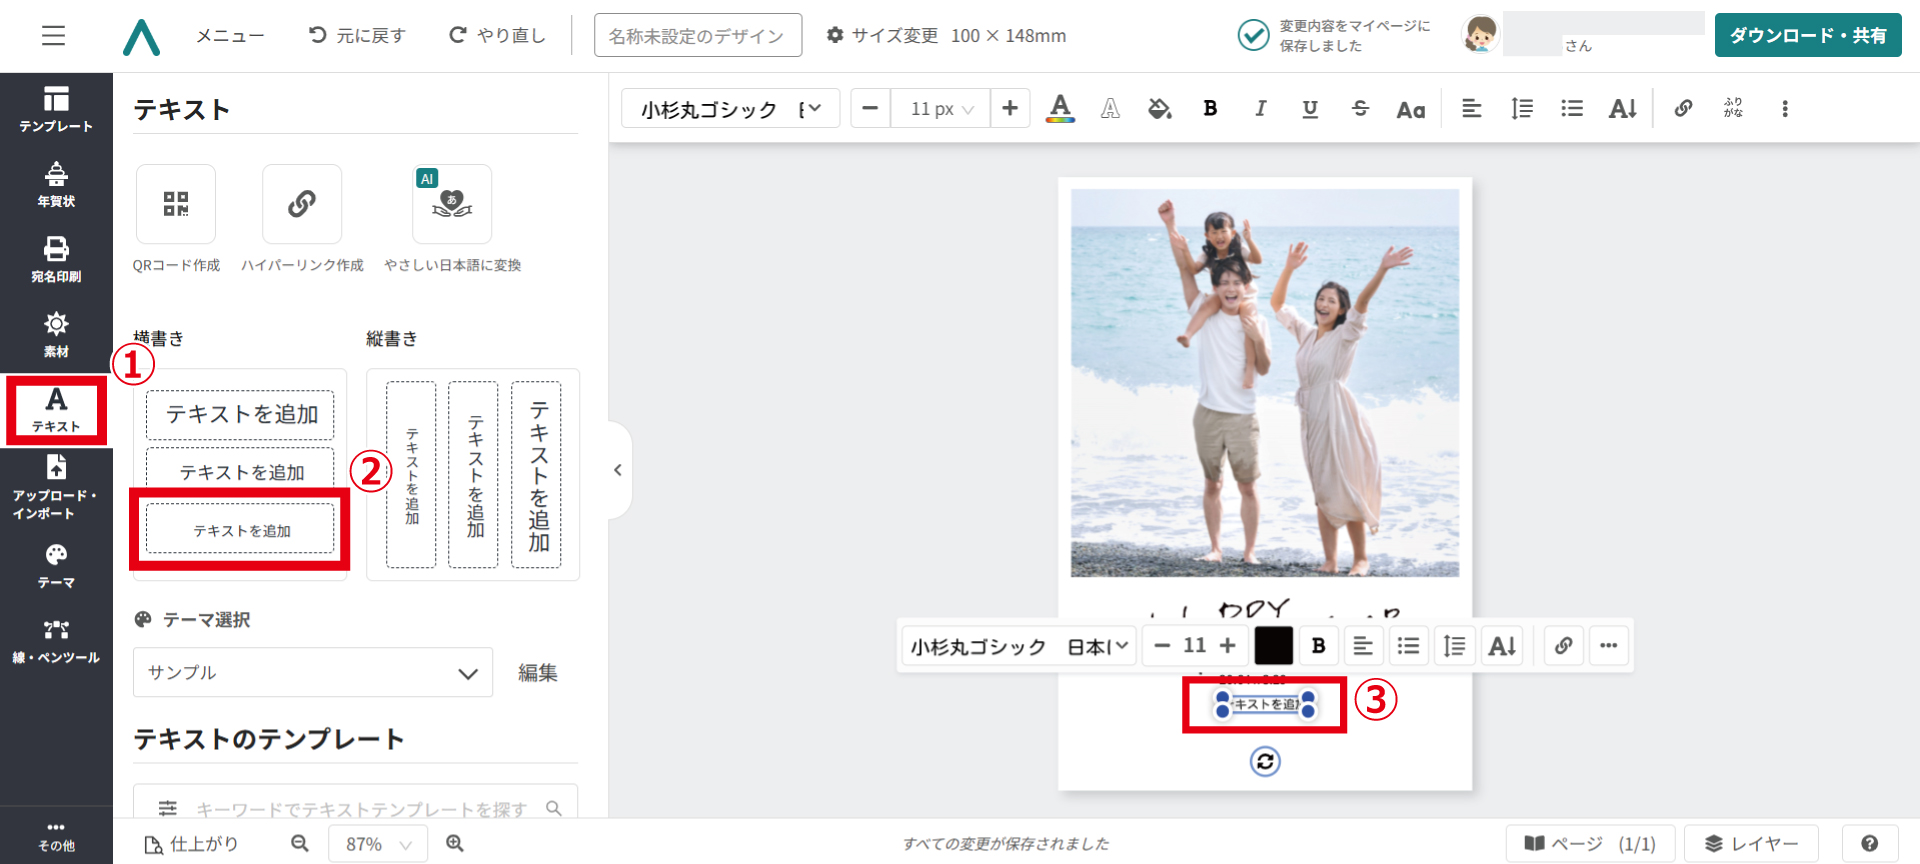Switch to the 素材 sidebar tab
This screenshot has width=1920, height=864.
coord(56,334)
